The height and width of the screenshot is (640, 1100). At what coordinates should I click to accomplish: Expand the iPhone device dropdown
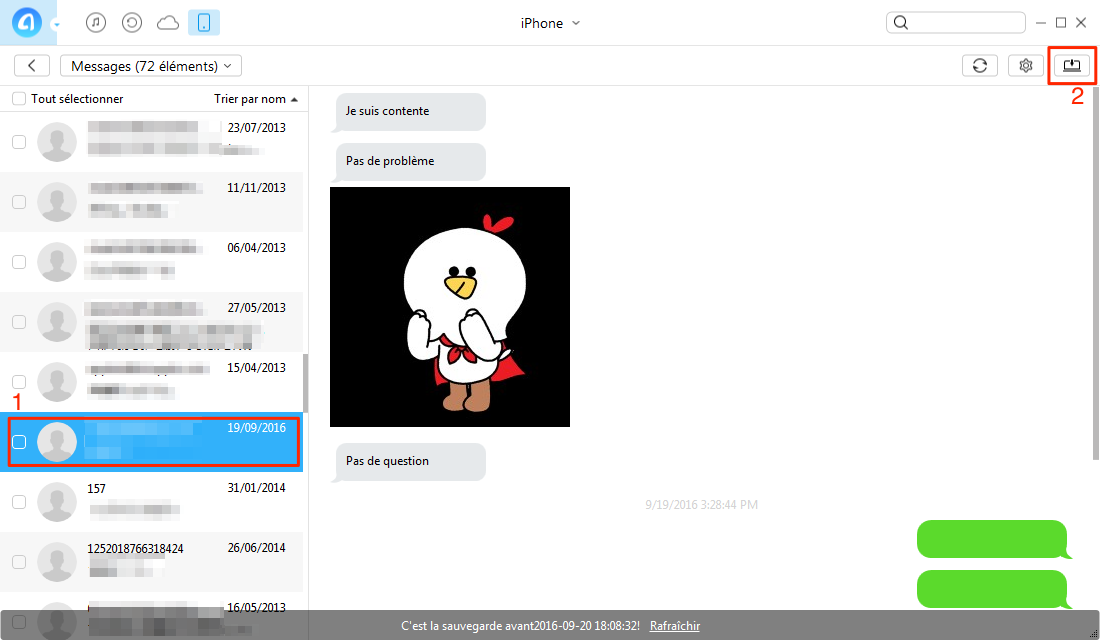coord(550,23)
